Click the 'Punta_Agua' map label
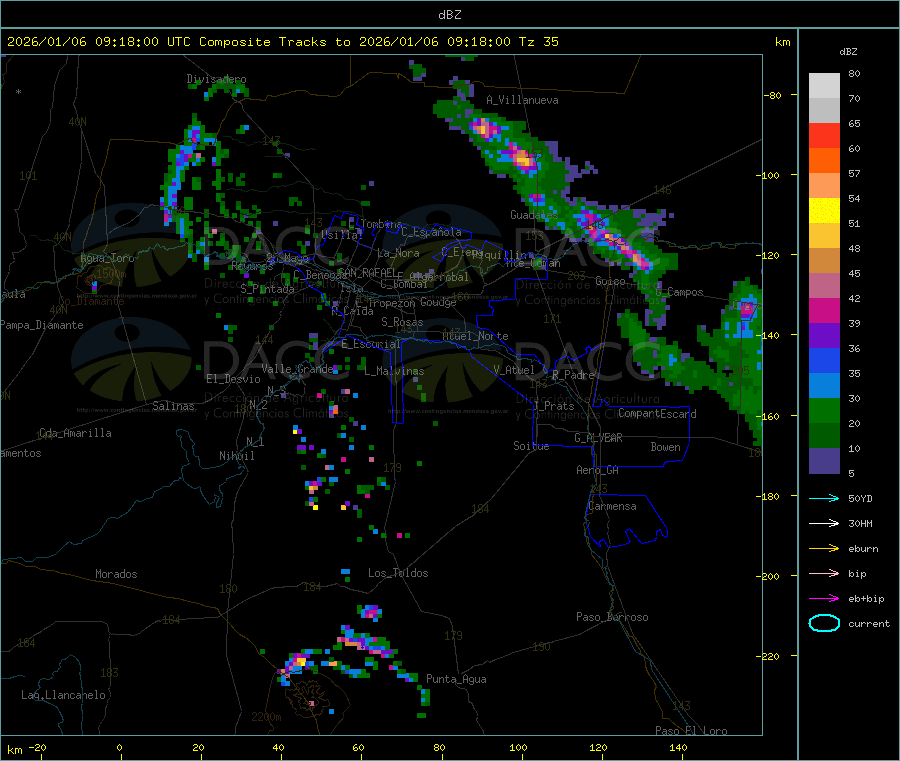This screenshot has width=900, height=761. pyautogui.click(x=456, y=679)
